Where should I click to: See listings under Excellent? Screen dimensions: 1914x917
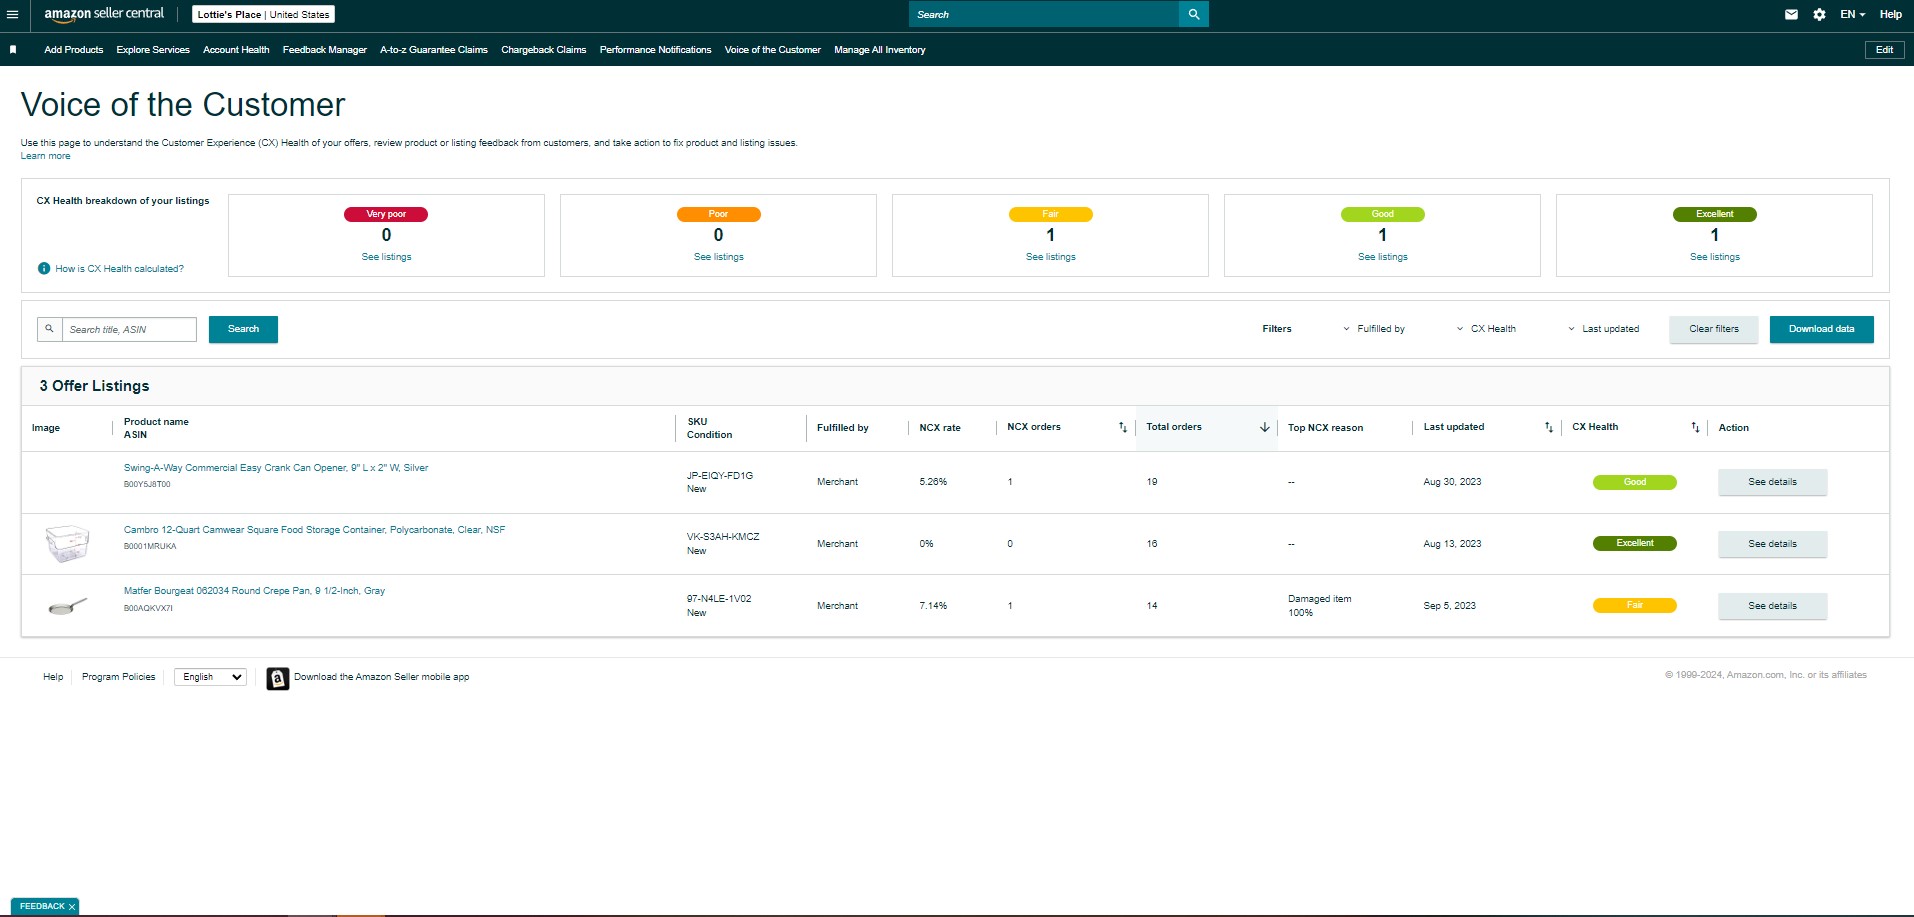tap(1715, 257)
